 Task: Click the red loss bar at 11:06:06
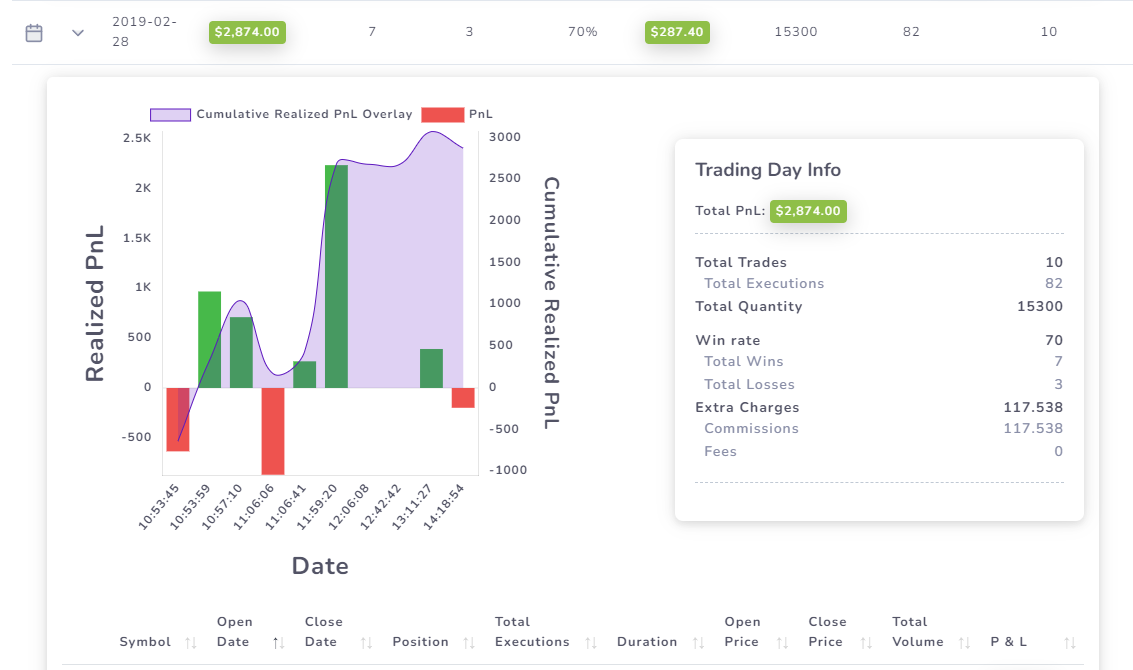[273, 431]
